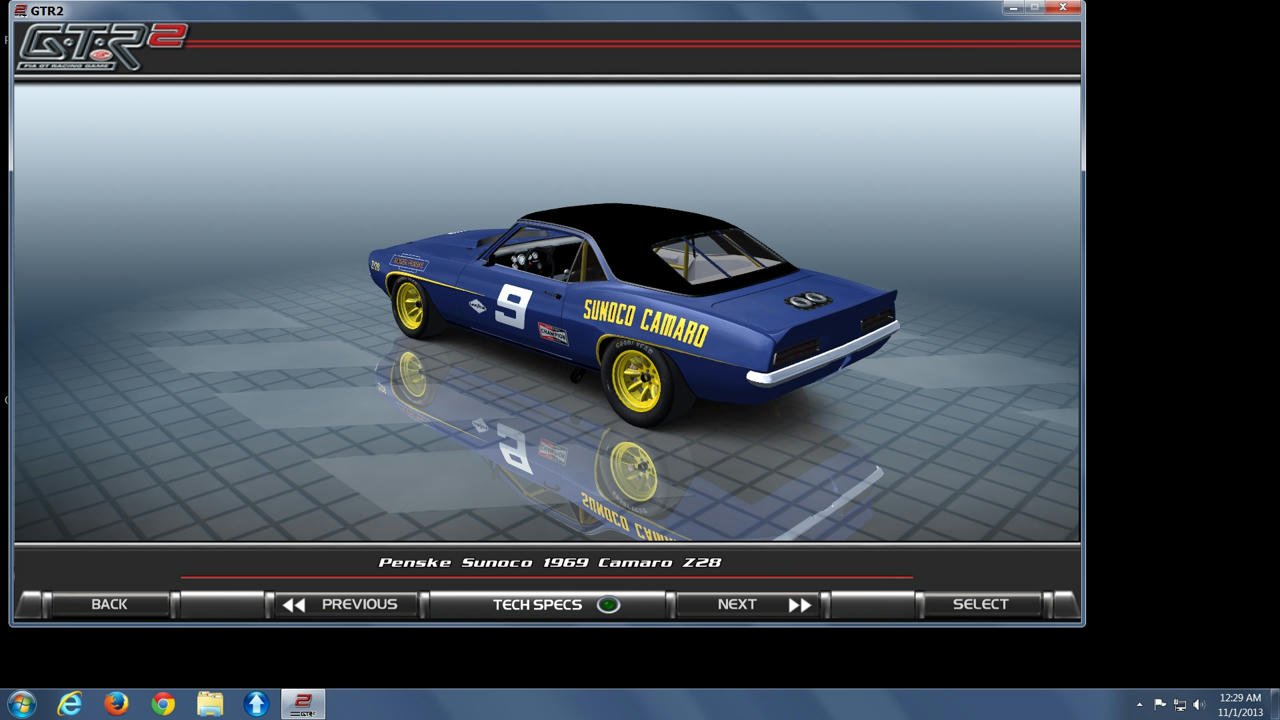Click the car name 'Penske Sunoco 1969 Camaro Z28'

[549, 562]
